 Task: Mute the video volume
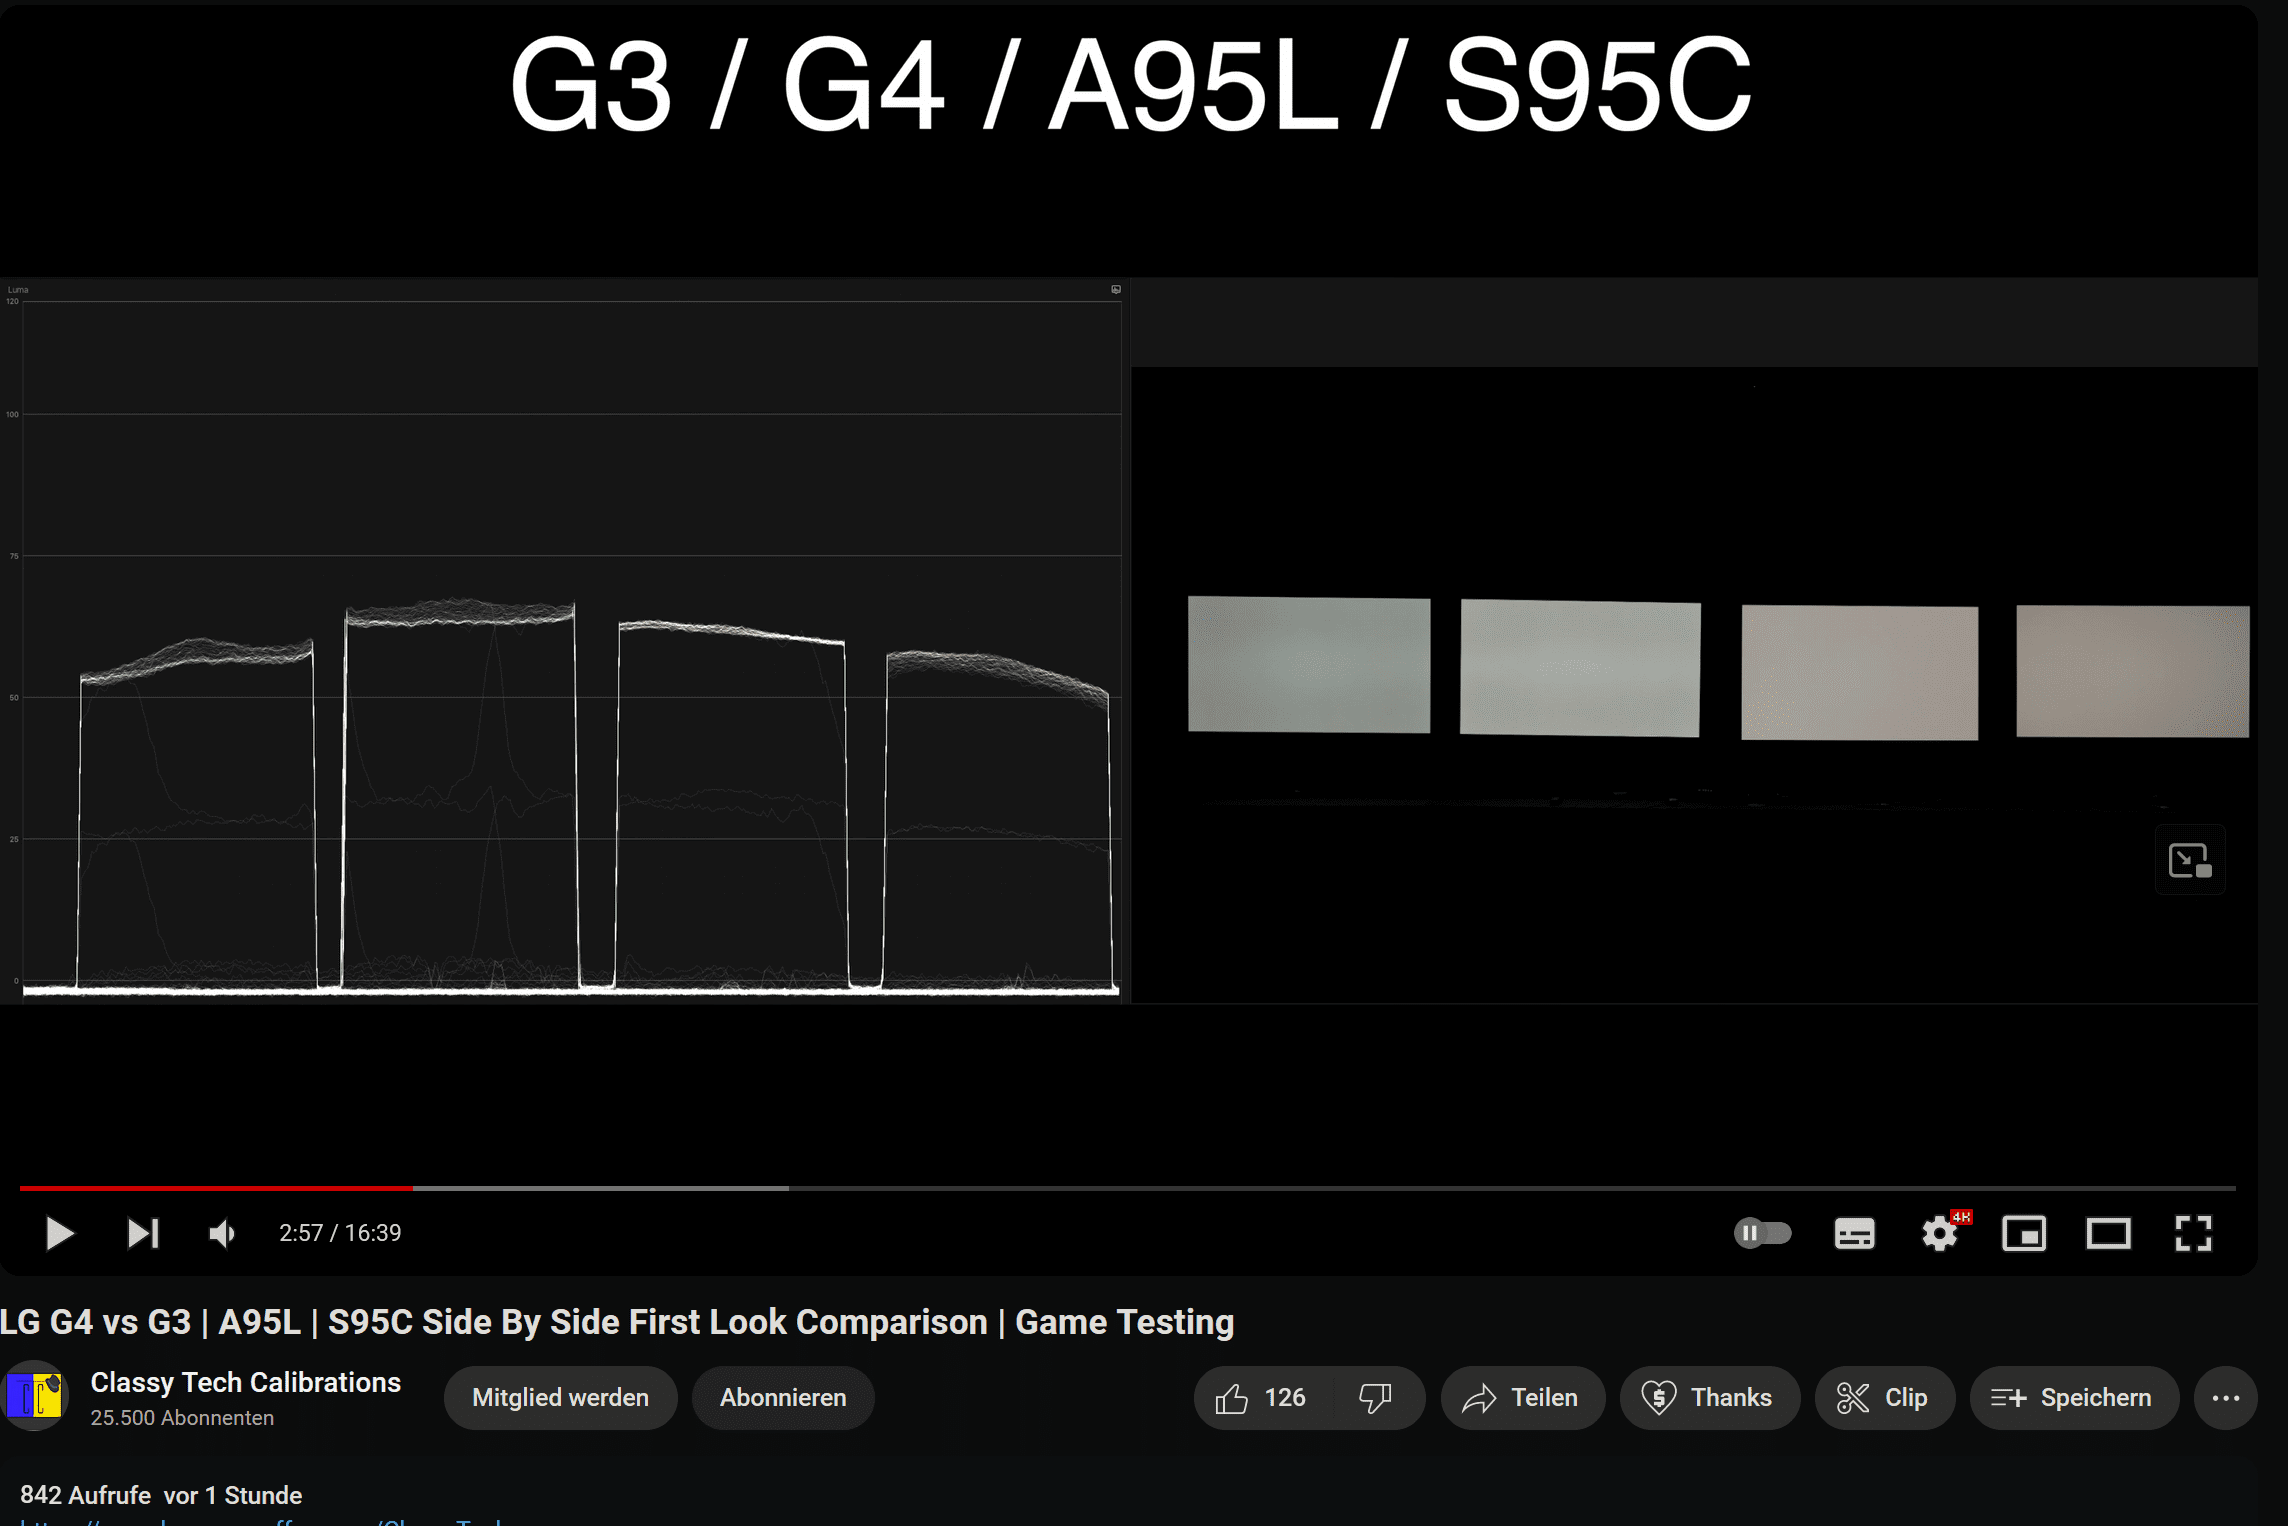coord(222,1233)
